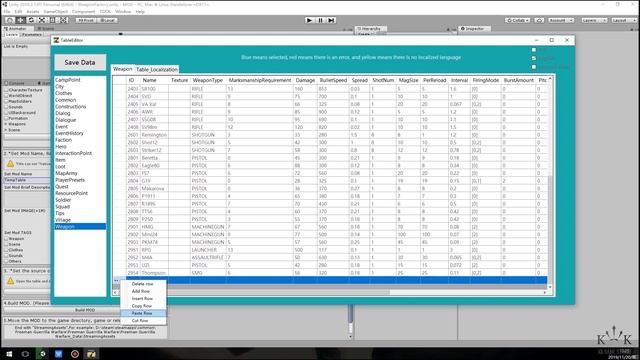The image size is (640, 360).
Task: Click the Build MOD button
Action: tap(85, 310)
